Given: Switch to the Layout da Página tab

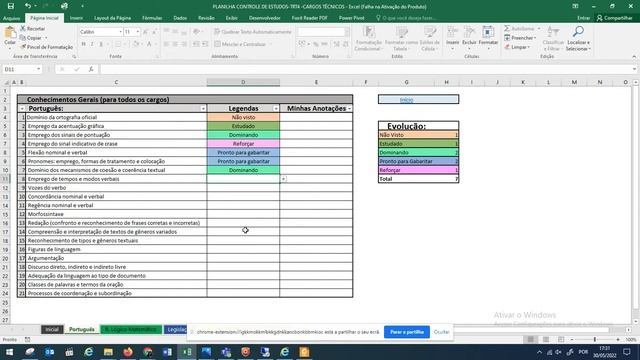Looking at the screenshot, I should pos(112,18).
